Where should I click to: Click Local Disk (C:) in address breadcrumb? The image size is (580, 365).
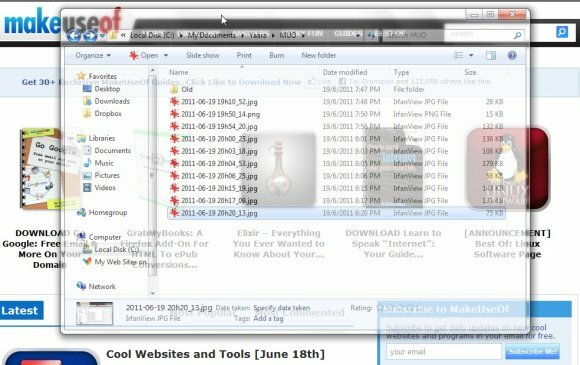[152, 36]
